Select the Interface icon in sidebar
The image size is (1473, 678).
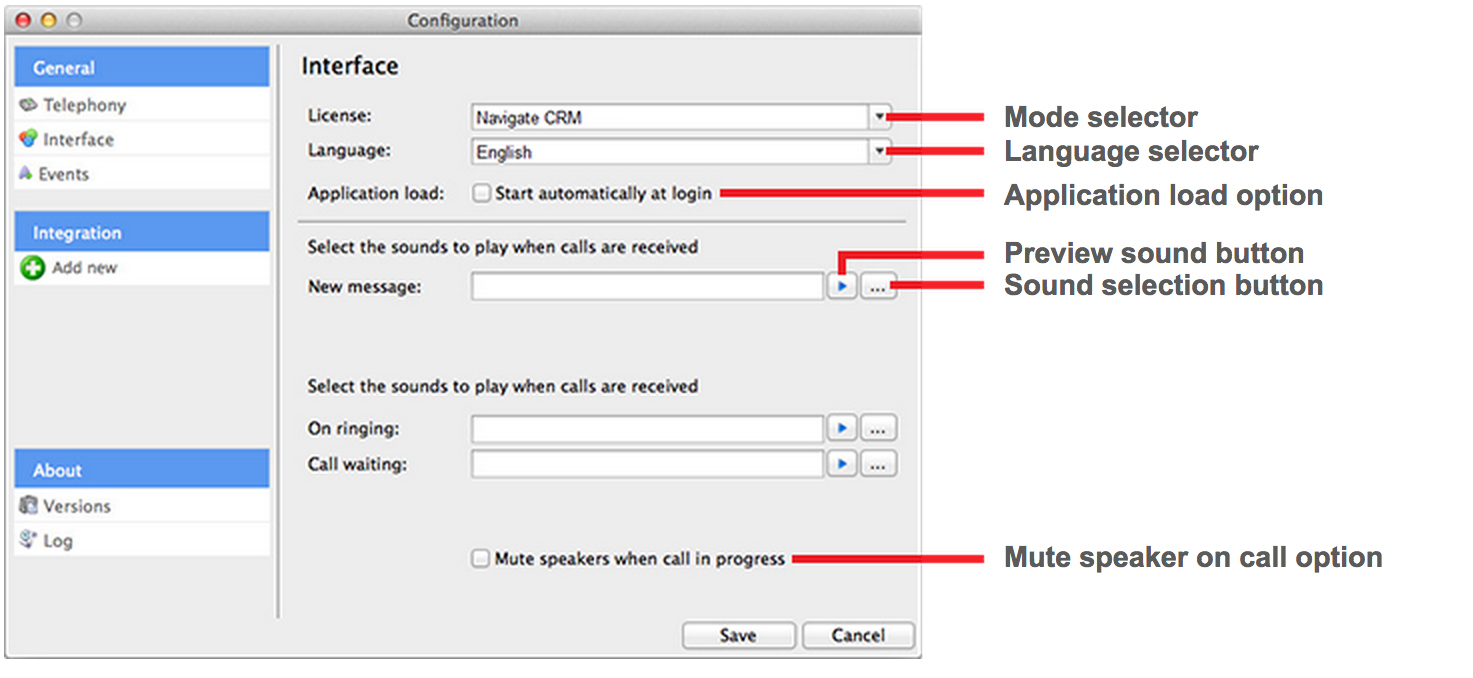[28, 139]
